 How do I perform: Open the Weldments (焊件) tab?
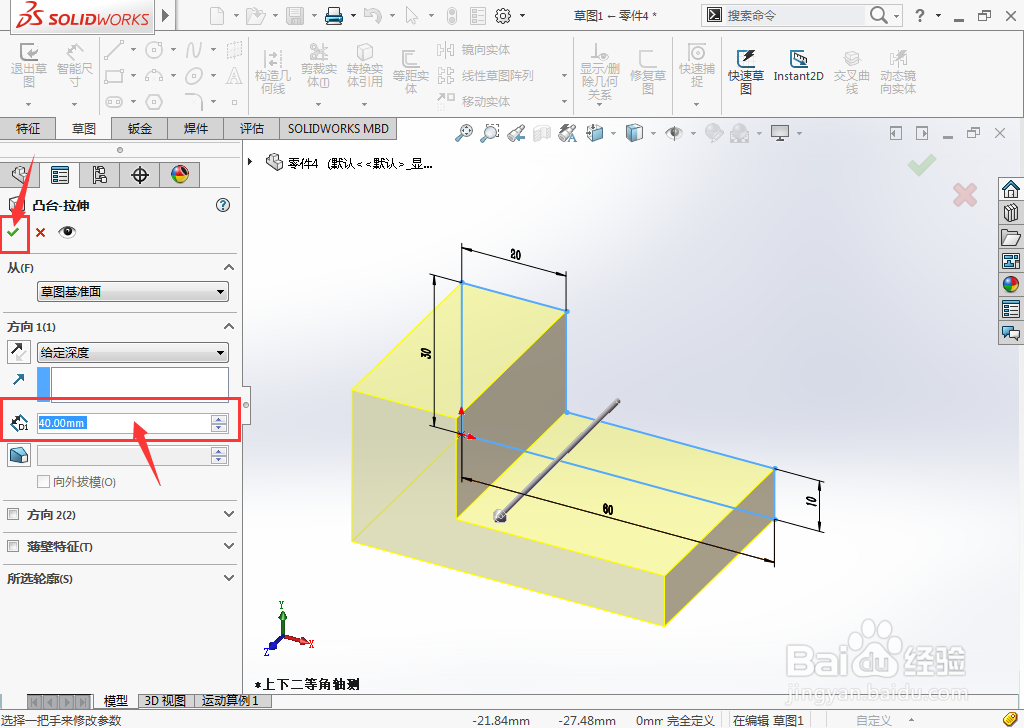coord(196,129)
